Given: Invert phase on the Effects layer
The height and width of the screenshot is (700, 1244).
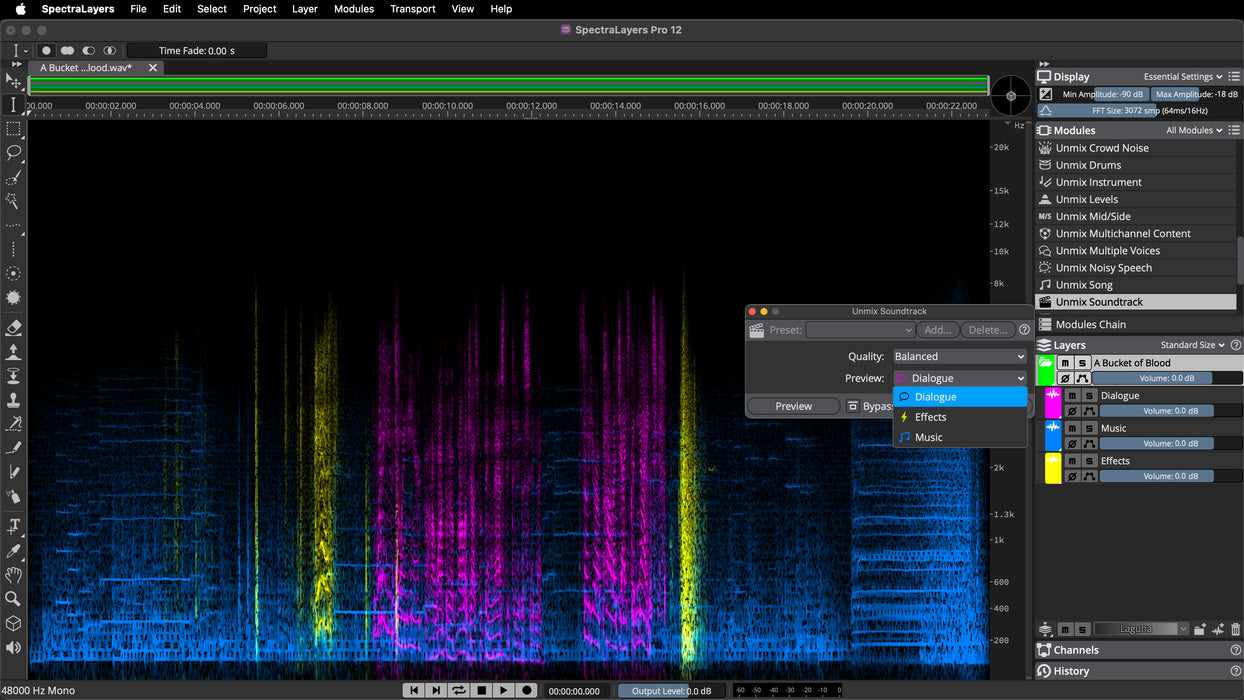Looking at the screenshot, I should tap(1072, 477).
